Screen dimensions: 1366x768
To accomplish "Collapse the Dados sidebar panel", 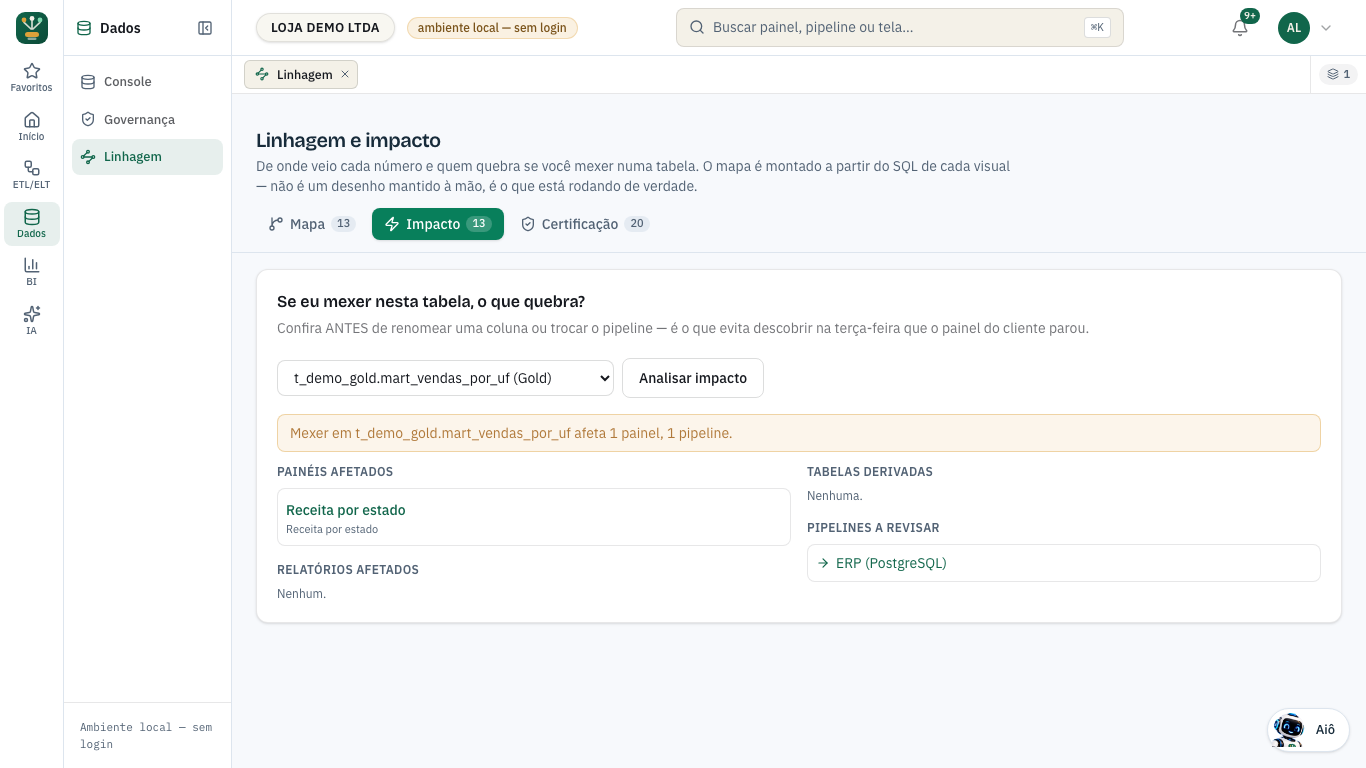I will (x=205, y=28).
